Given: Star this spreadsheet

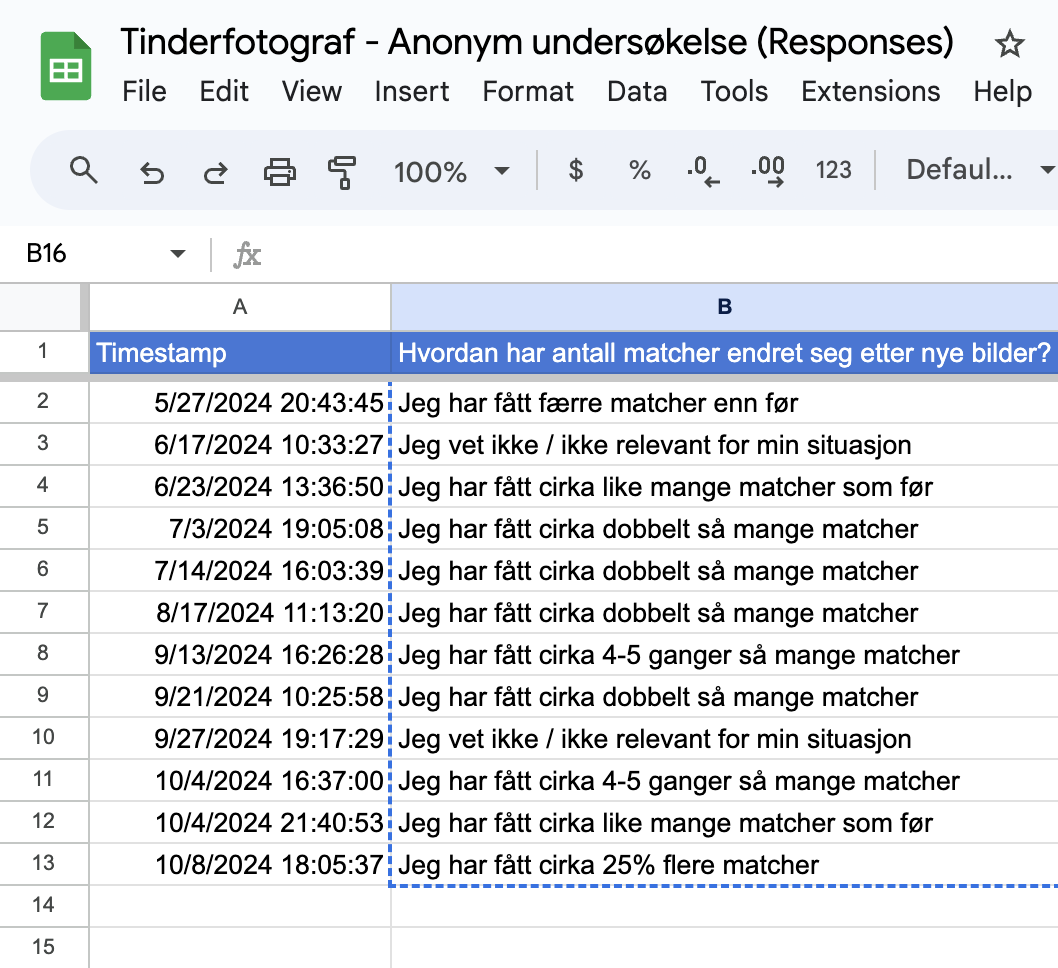Looking at the screenshot, I should tap(1008, 44).
